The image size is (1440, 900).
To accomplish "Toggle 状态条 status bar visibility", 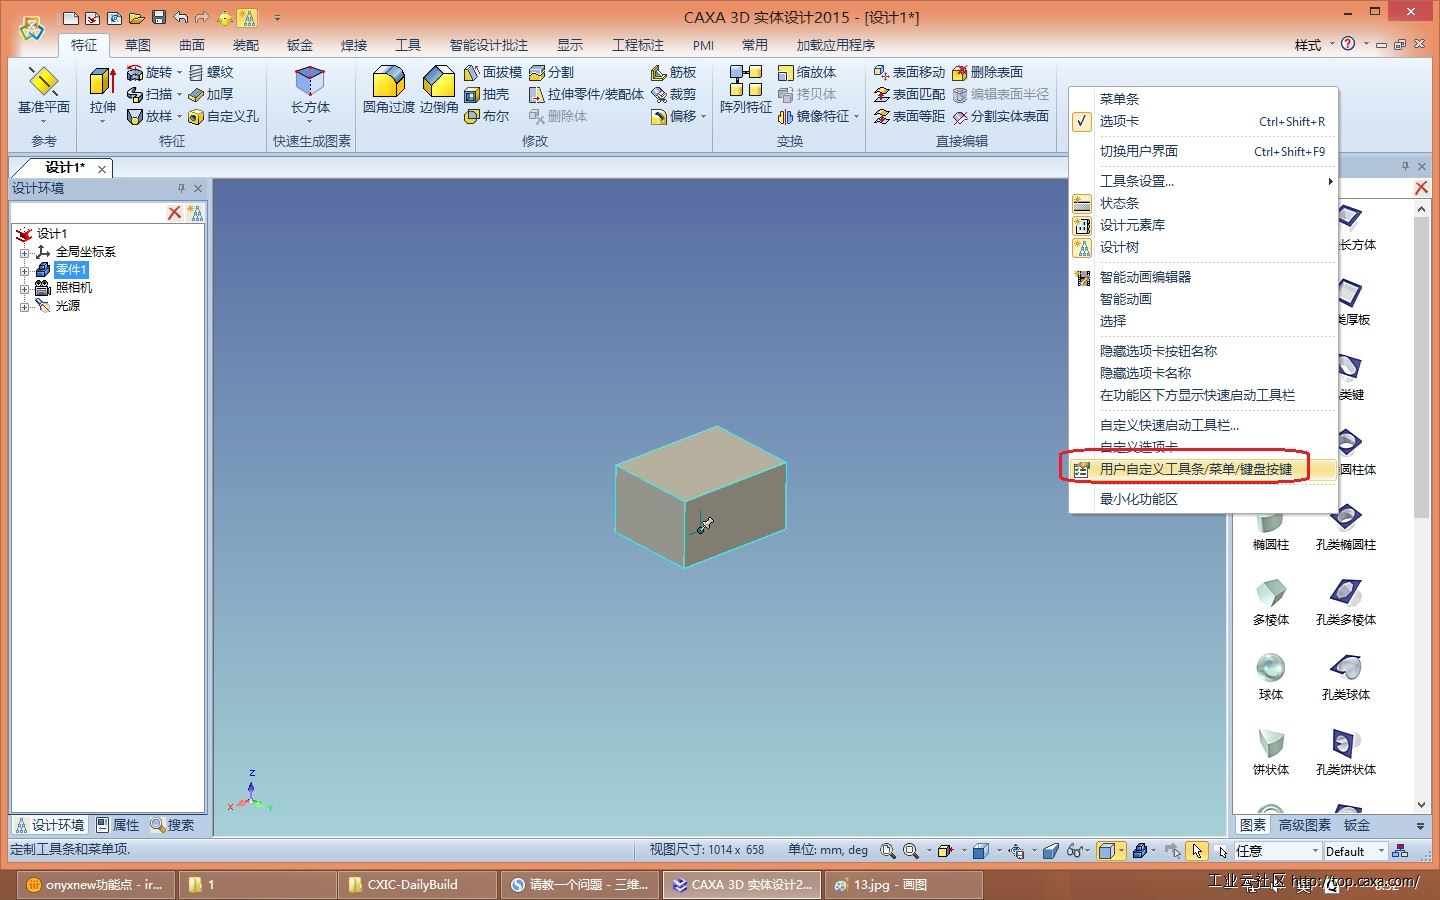I will pyautogui.click(x=1203, y=203).
